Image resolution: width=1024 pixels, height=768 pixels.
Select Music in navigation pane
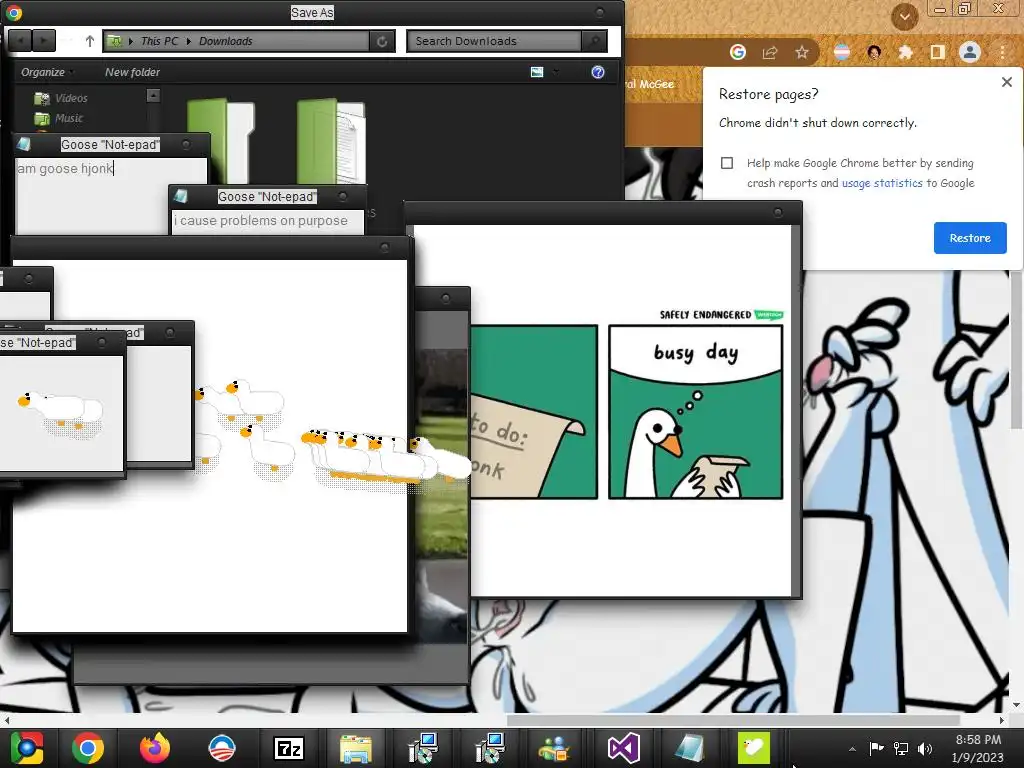59,118
